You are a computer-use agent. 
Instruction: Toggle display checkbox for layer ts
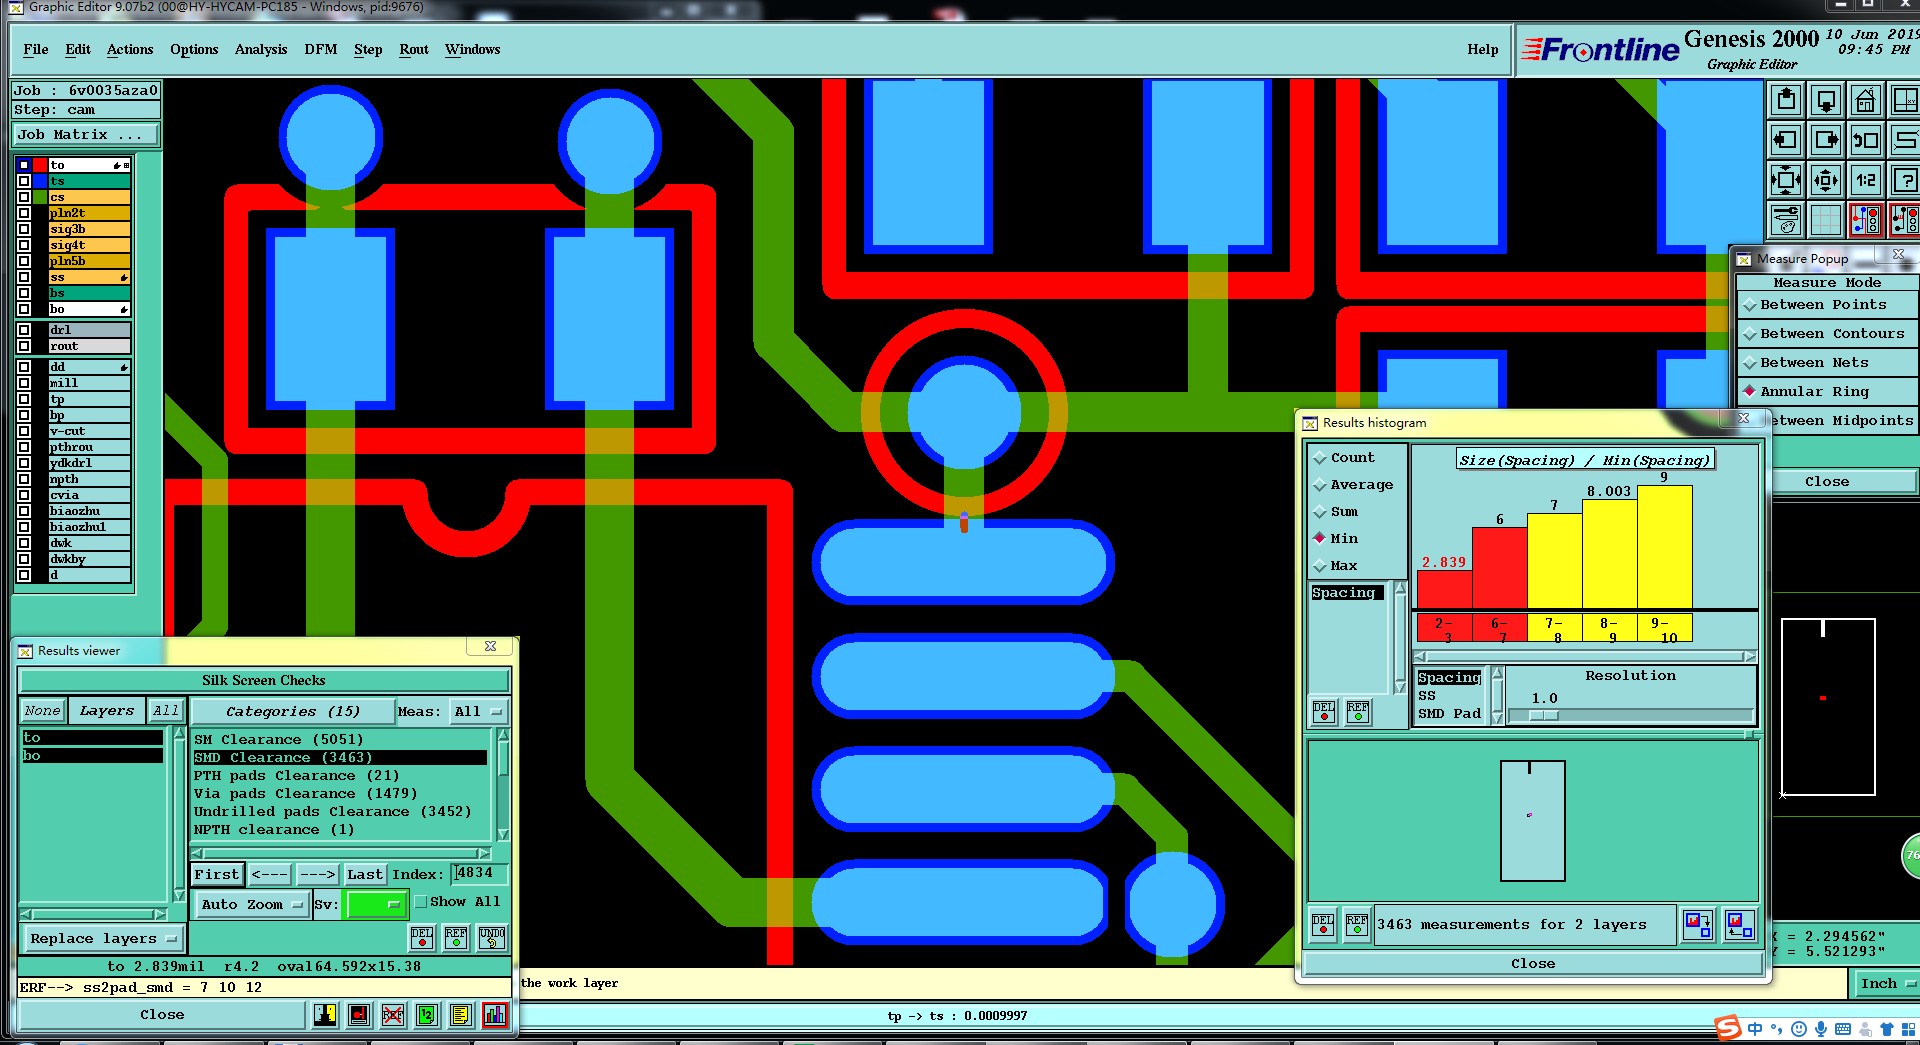[x=24, y=181]
